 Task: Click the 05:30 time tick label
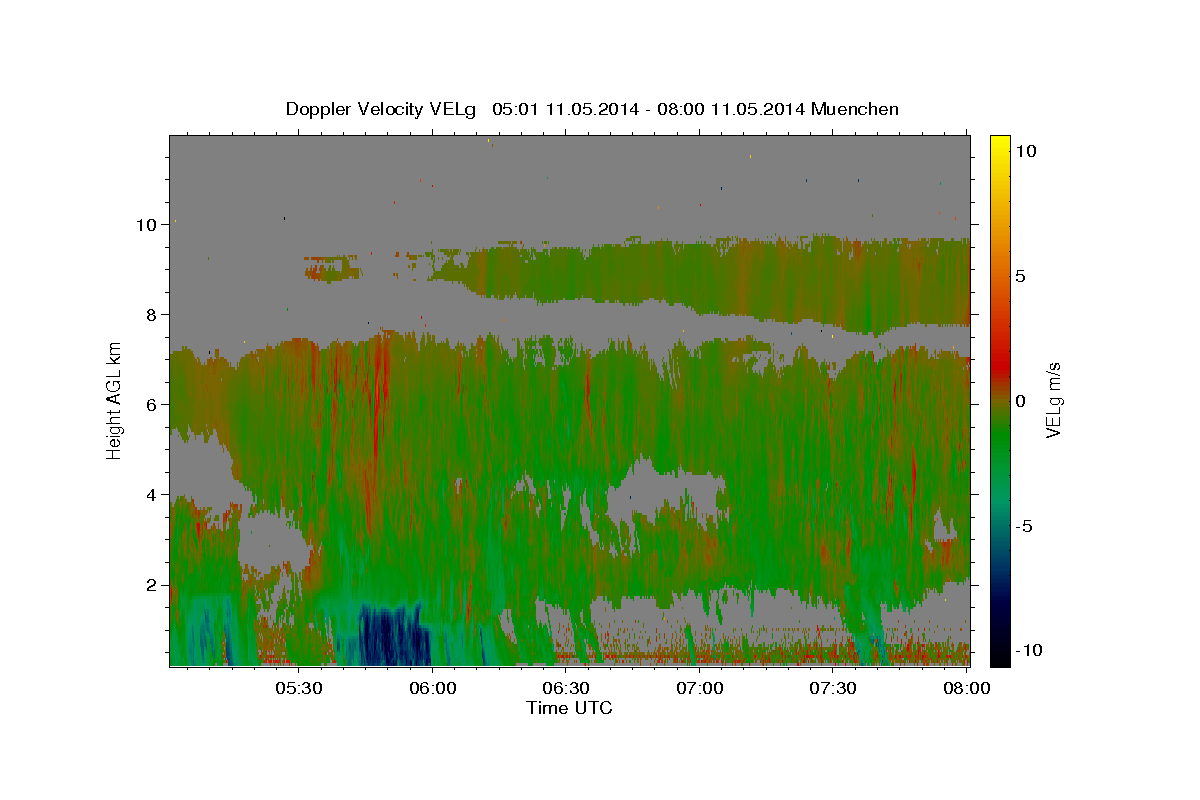click(299, 688)
